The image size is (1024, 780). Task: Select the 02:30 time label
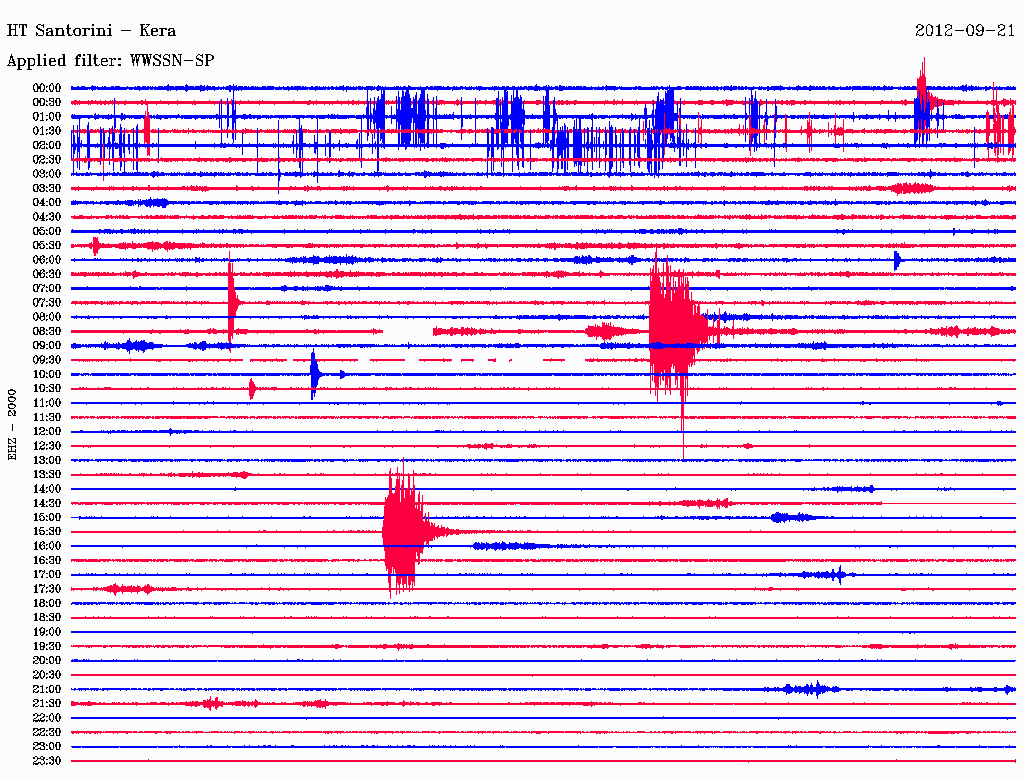(x=47, y=159)
